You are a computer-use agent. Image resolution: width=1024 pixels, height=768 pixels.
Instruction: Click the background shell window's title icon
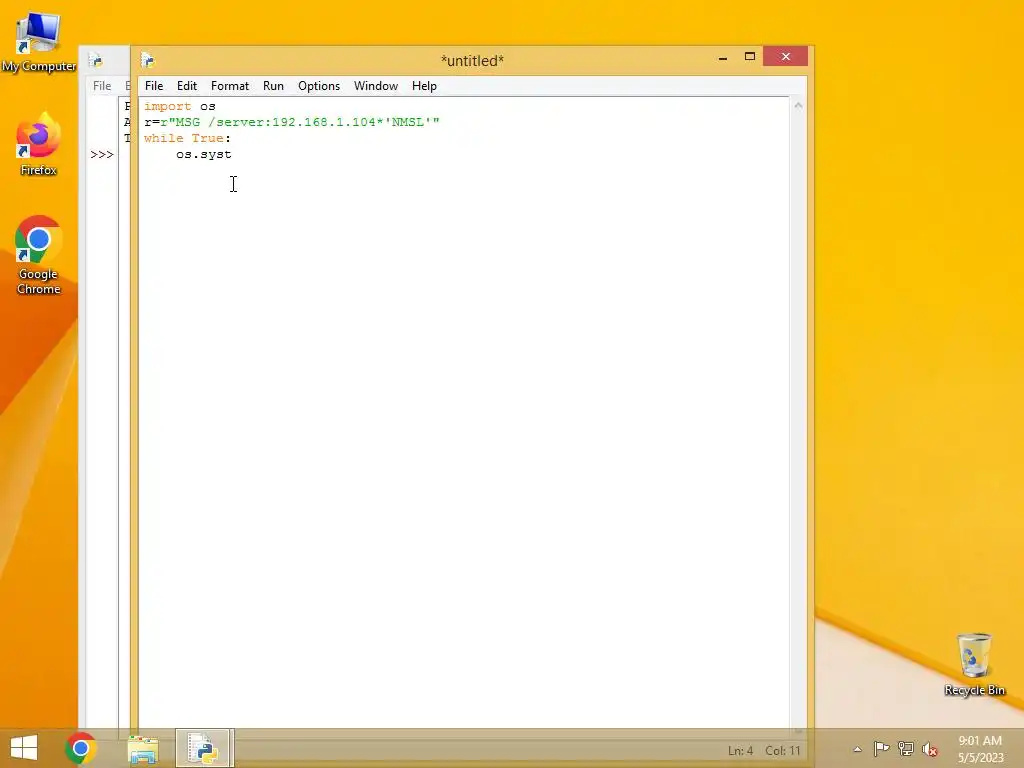pos(96,61)
